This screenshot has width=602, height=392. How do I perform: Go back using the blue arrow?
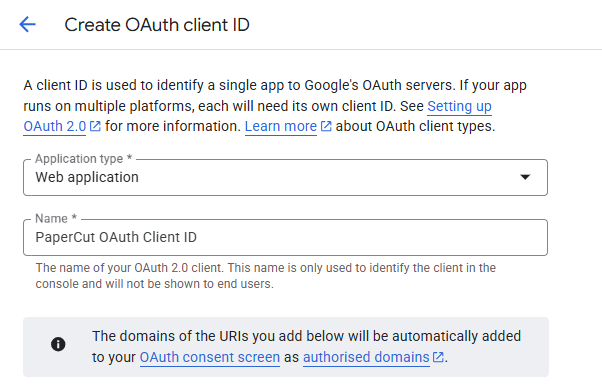27,25
